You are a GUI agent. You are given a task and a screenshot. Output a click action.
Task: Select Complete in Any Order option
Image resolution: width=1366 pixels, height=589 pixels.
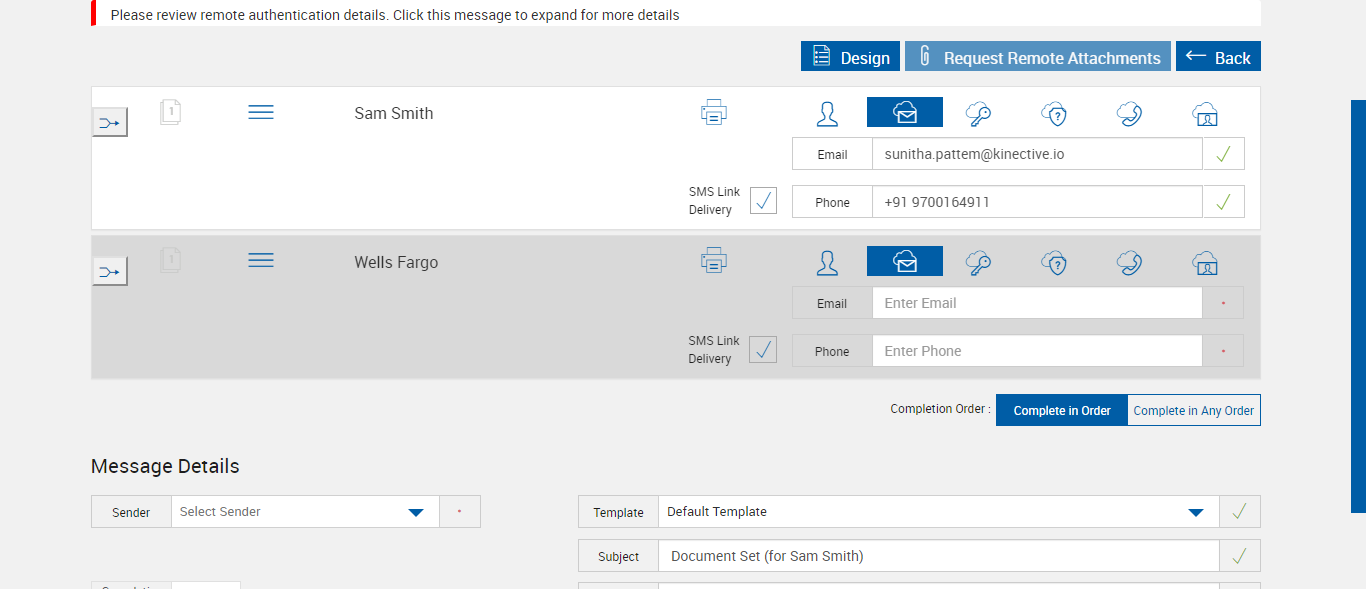[1194, 410]
